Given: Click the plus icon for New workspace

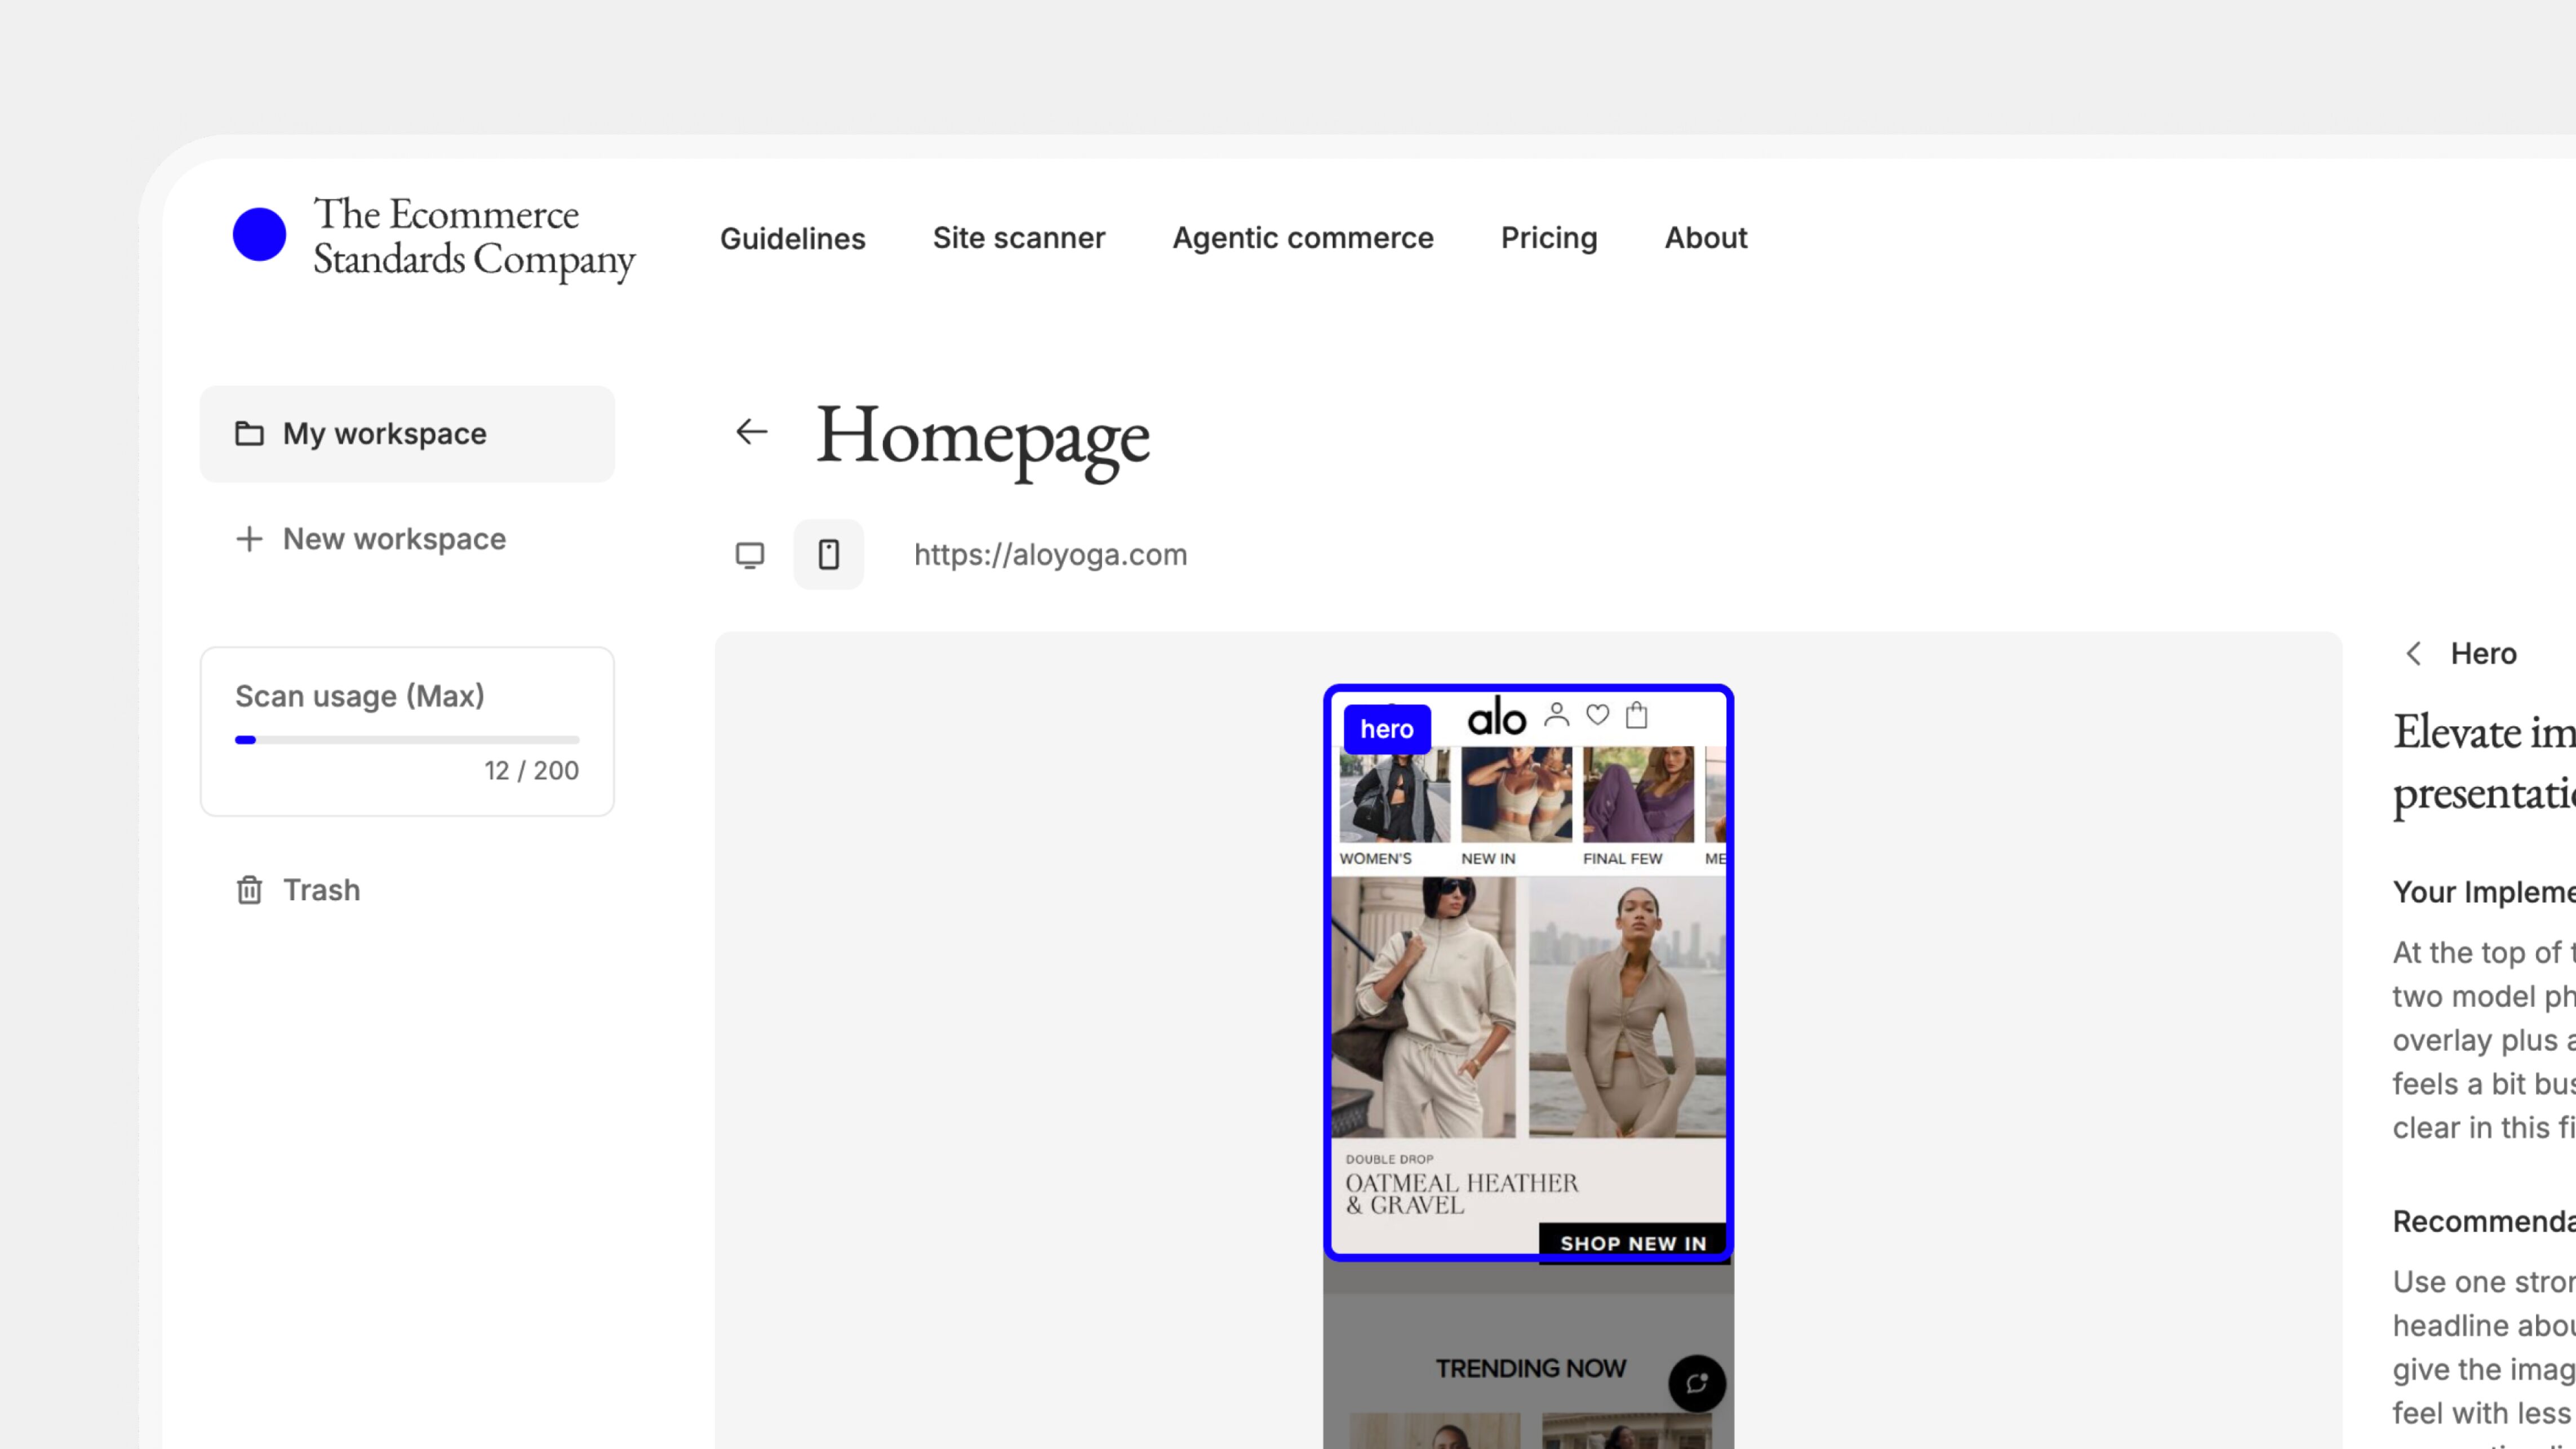Looking at the screenshot, I should coord(249,539).
